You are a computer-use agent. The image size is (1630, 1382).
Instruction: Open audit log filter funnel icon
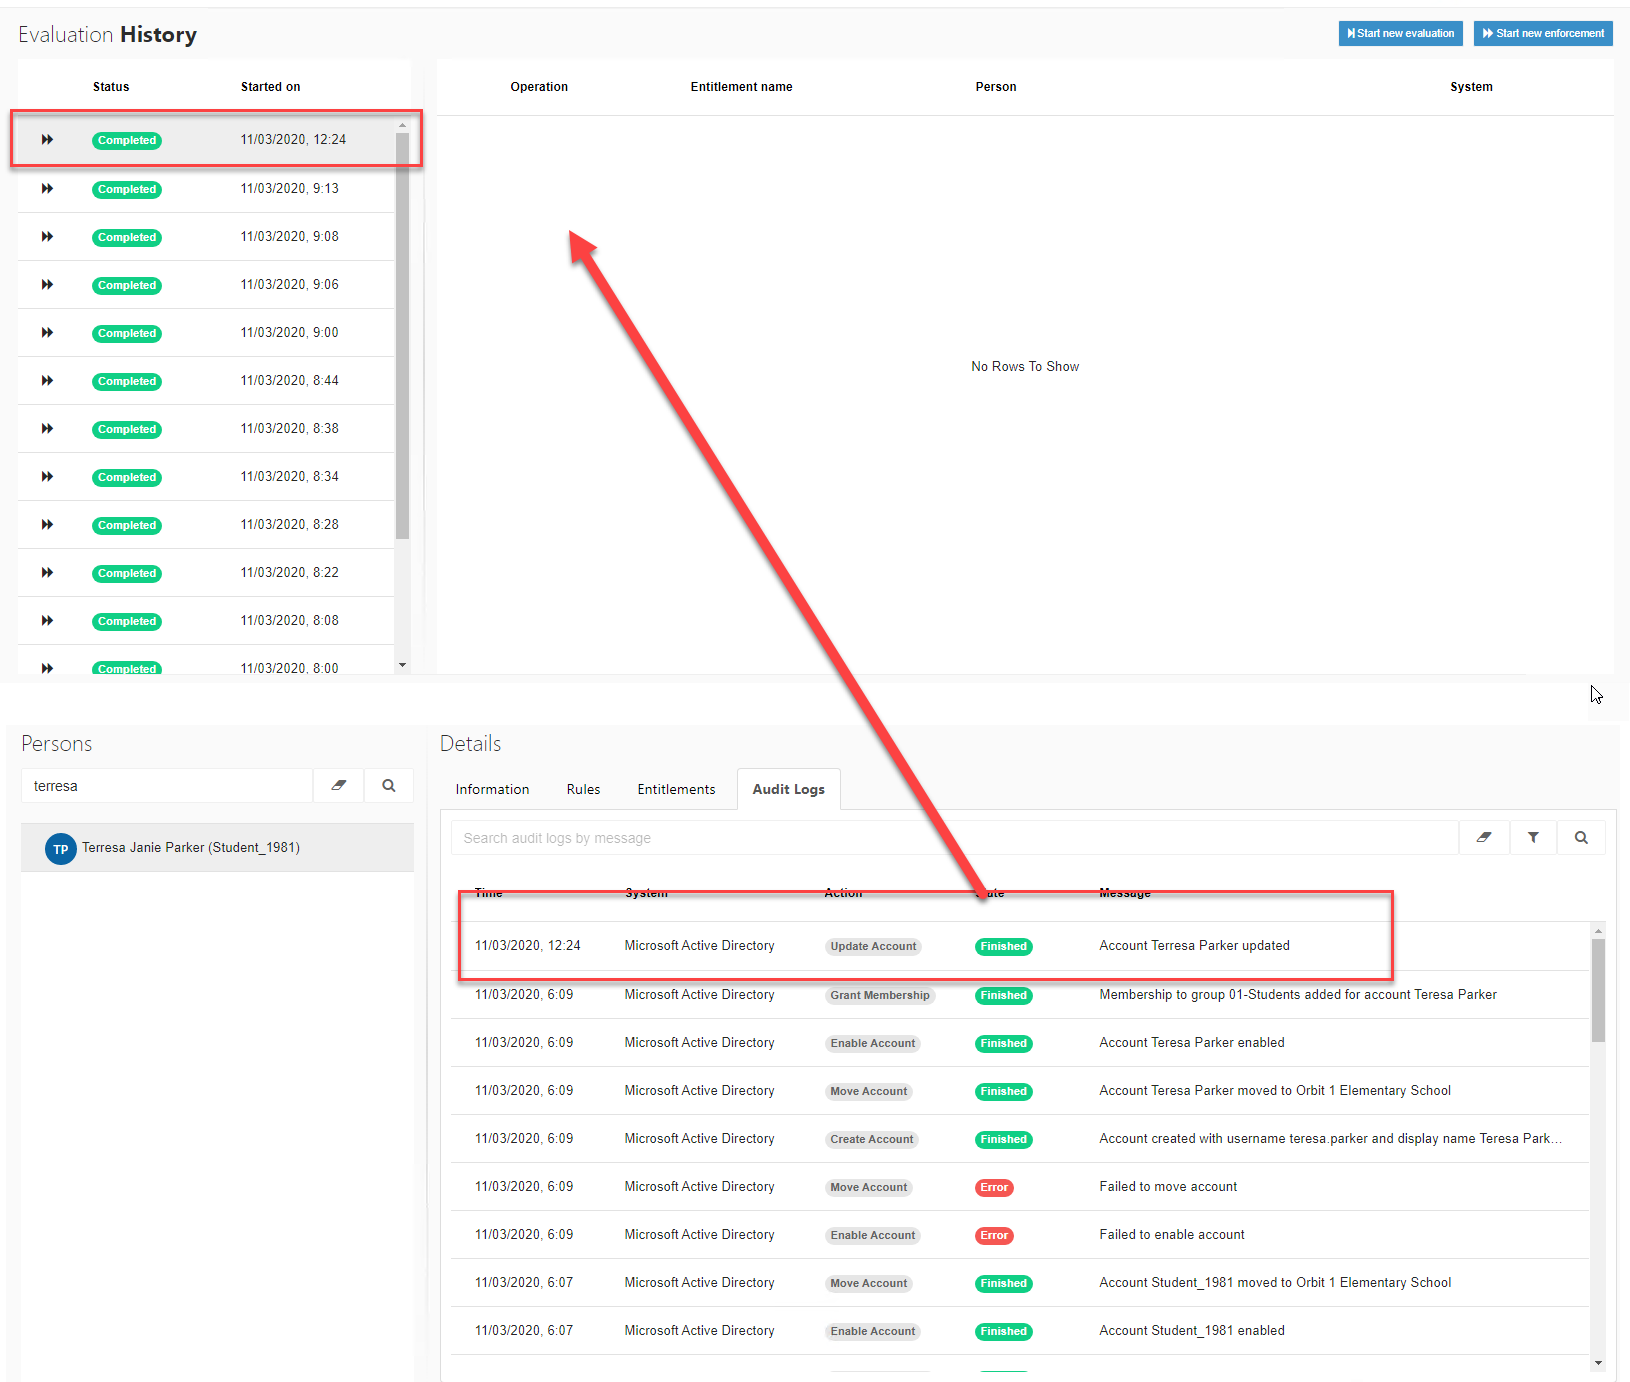(x=1533, y=838)
